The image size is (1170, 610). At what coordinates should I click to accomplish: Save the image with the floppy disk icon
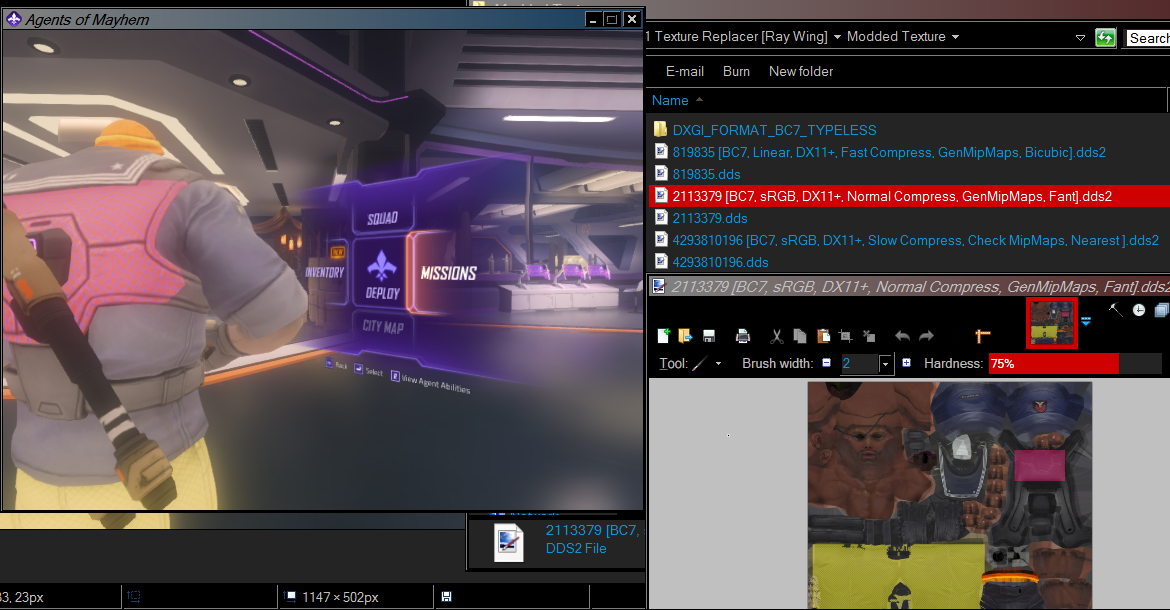pos(709,336)
